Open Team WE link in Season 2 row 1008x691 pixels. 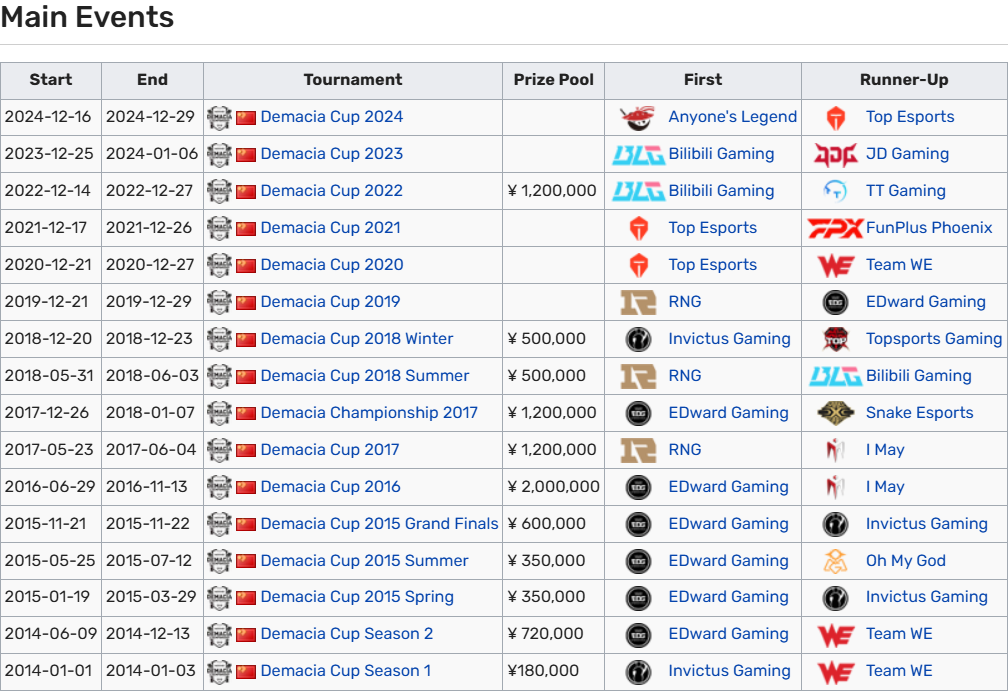[899, 634]
